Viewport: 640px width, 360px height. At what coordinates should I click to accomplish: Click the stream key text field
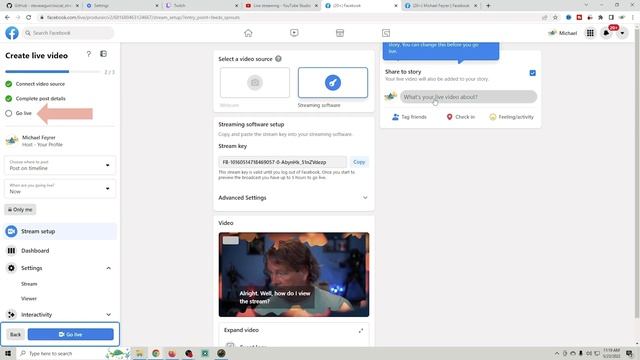(x=282, y=162)
